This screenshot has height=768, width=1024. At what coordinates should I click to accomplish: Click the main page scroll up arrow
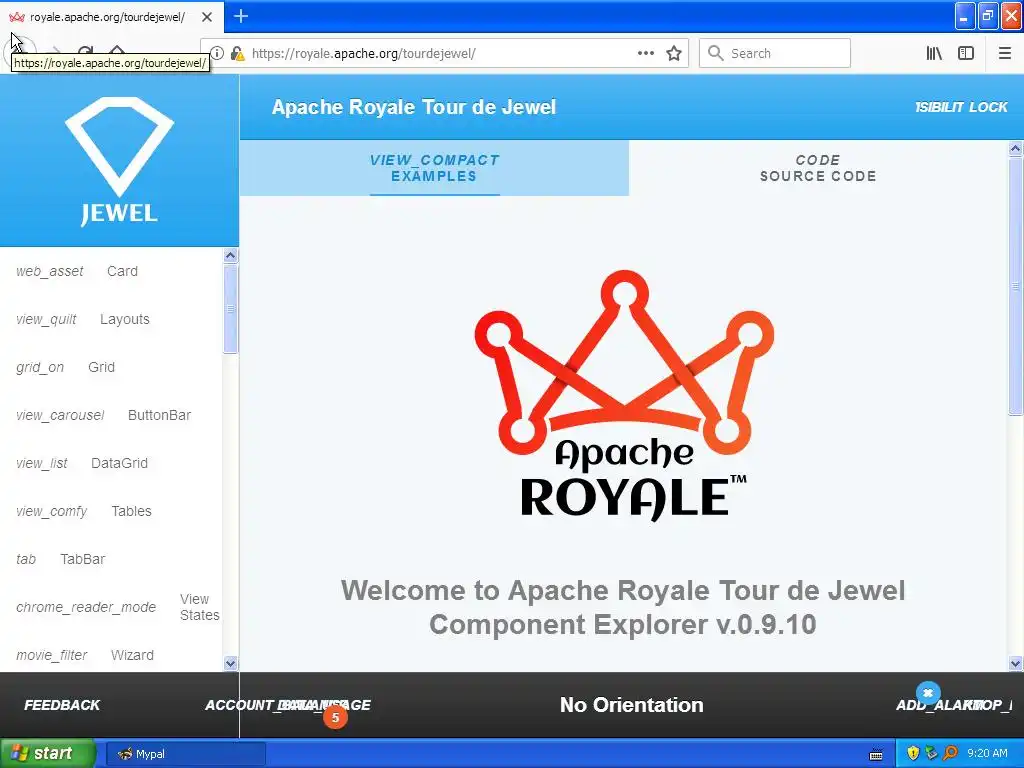point(1016,148)
